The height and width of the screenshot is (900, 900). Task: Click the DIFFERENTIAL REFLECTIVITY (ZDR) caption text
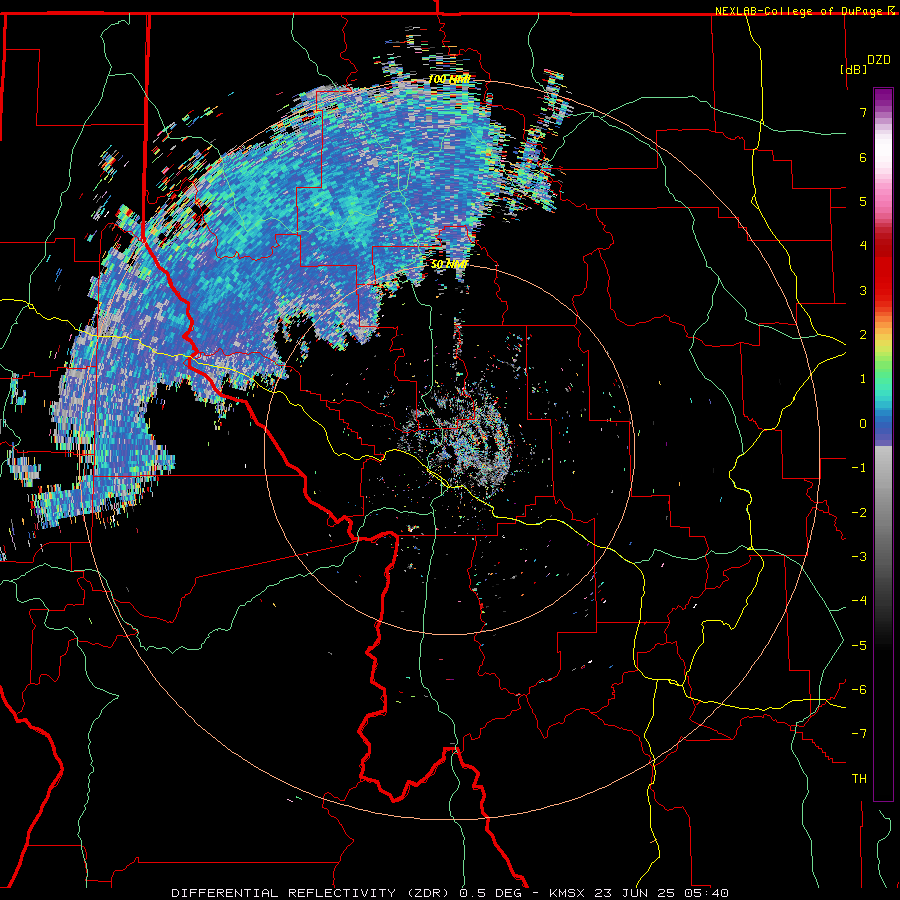click(313, 893)
